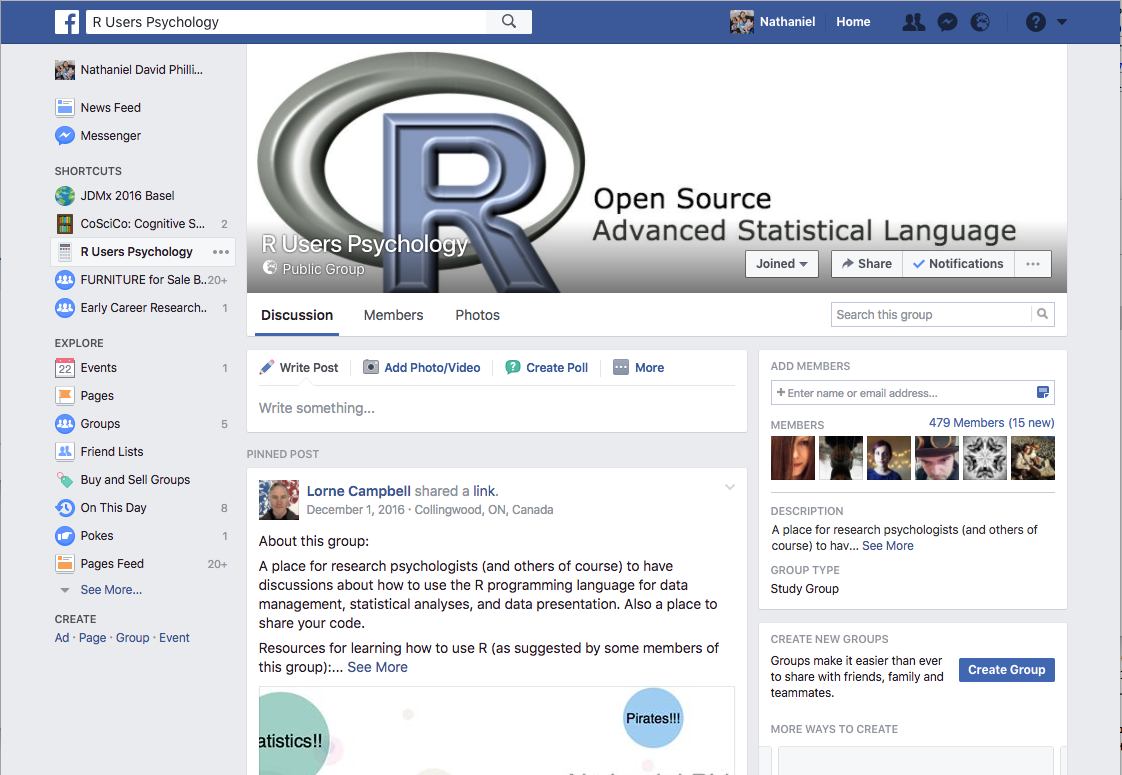Click the Group link under Create
This screenshot has width=1122, height=775.
click(132, 638)
